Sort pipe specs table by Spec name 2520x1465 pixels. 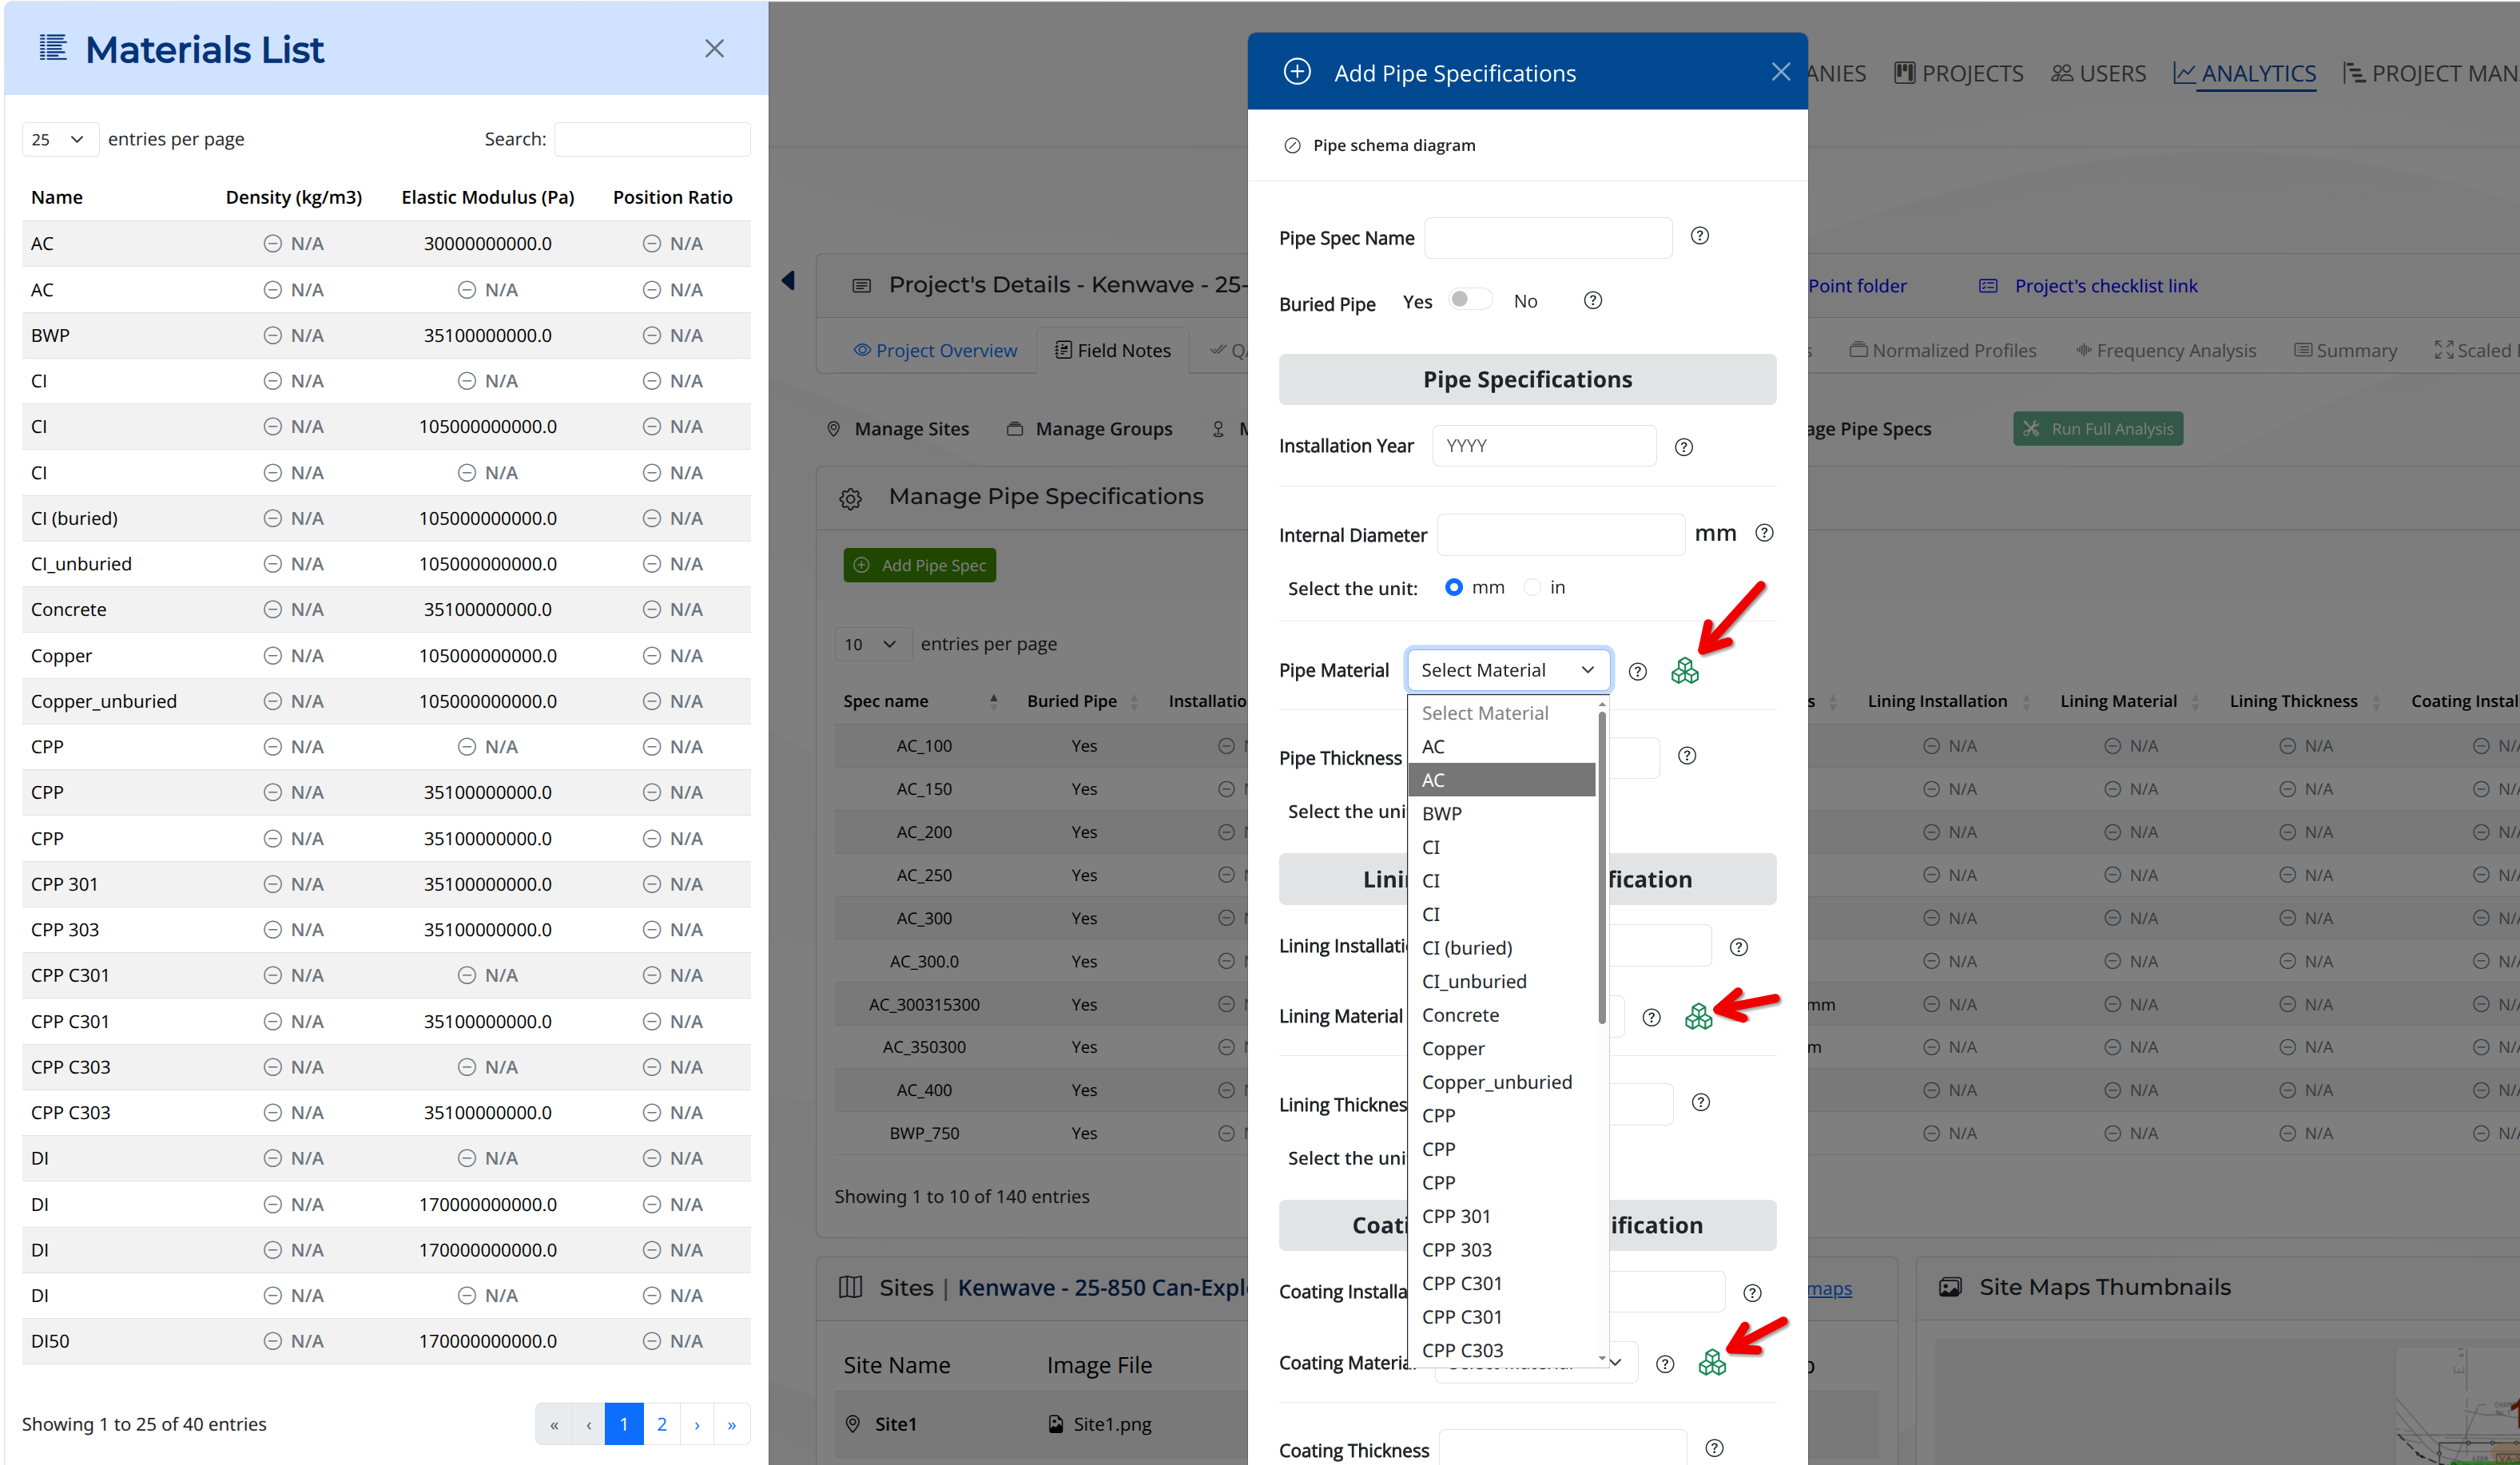pos(920,701)
